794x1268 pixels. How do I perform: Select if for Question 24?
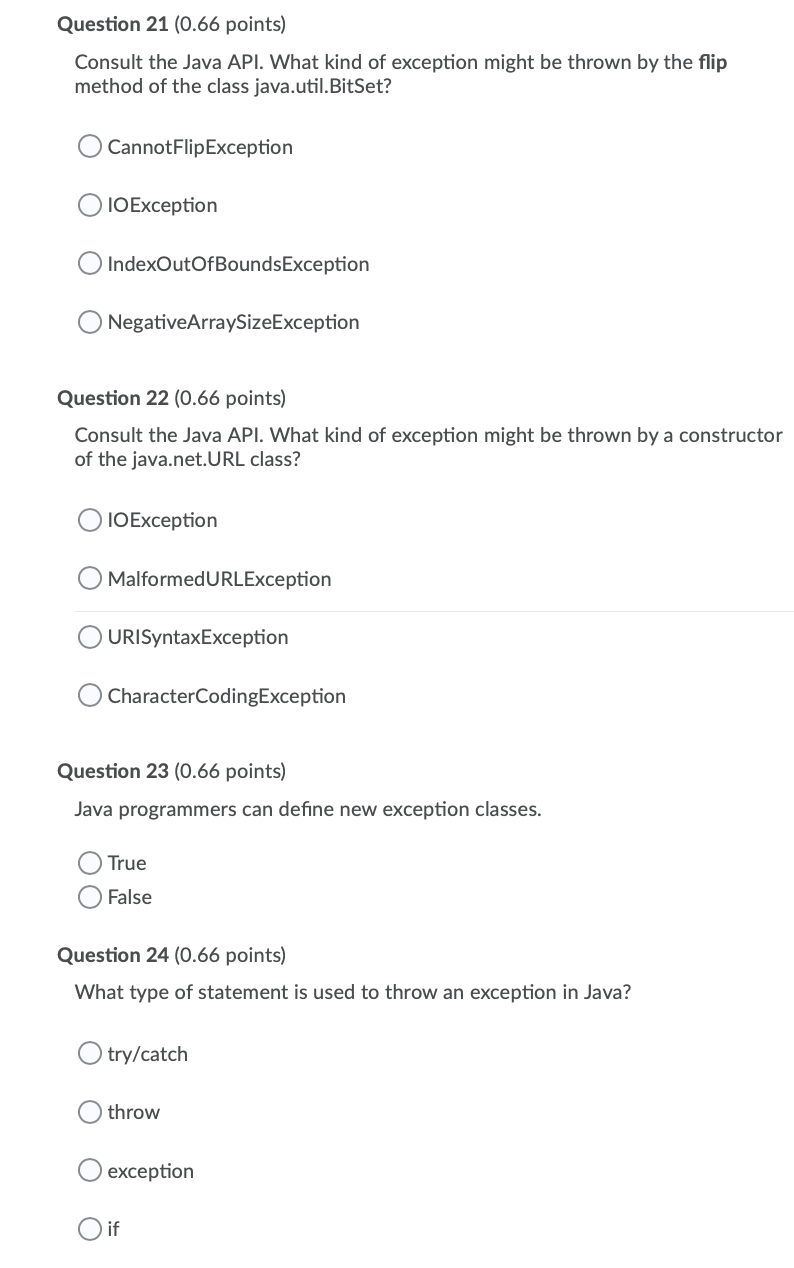pos(89,1229)
